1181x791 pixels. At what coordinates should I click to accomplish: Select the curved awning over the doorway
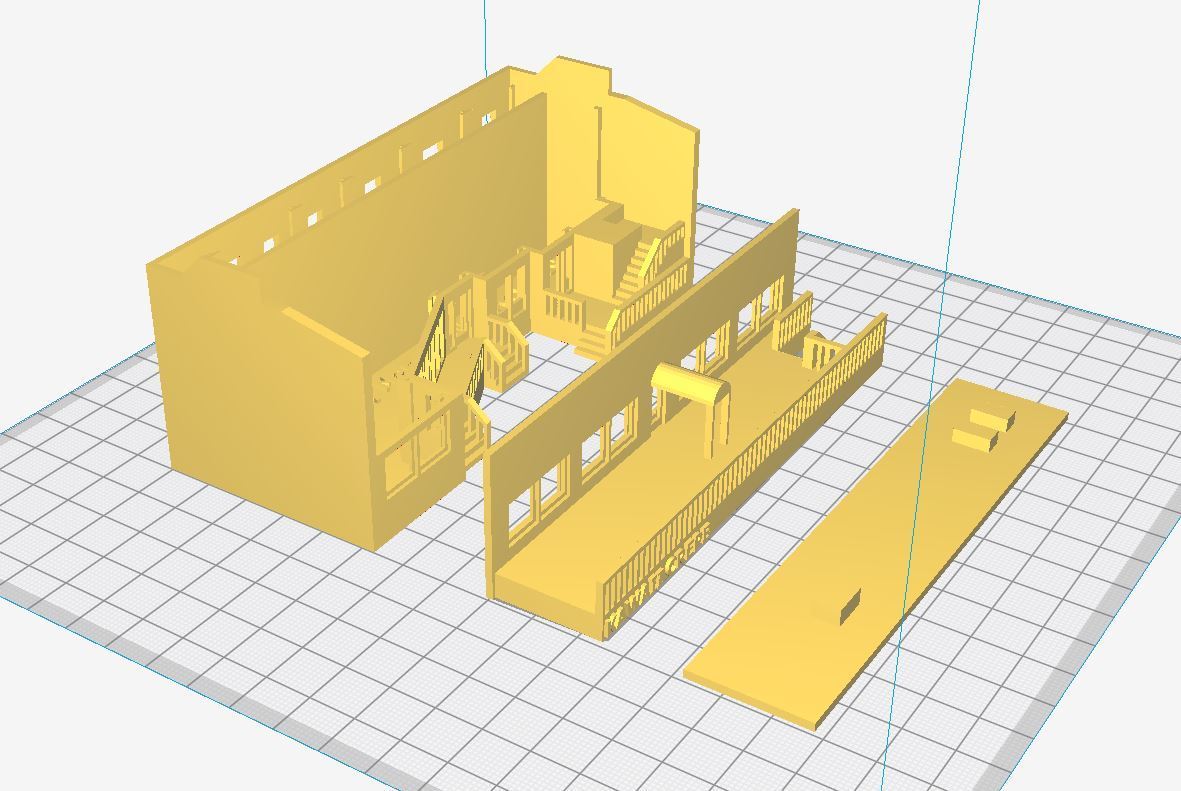coord(690,385)
